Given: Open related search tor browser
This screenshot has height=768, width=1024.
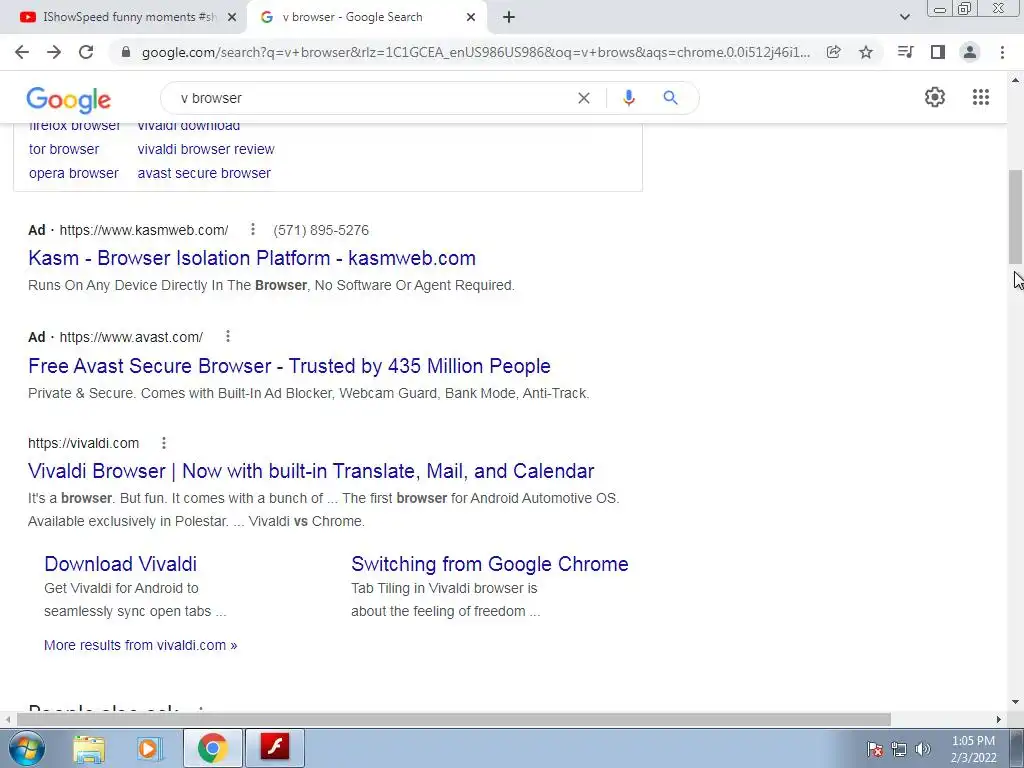Looking at the screenshot, I should pos(64,149).
